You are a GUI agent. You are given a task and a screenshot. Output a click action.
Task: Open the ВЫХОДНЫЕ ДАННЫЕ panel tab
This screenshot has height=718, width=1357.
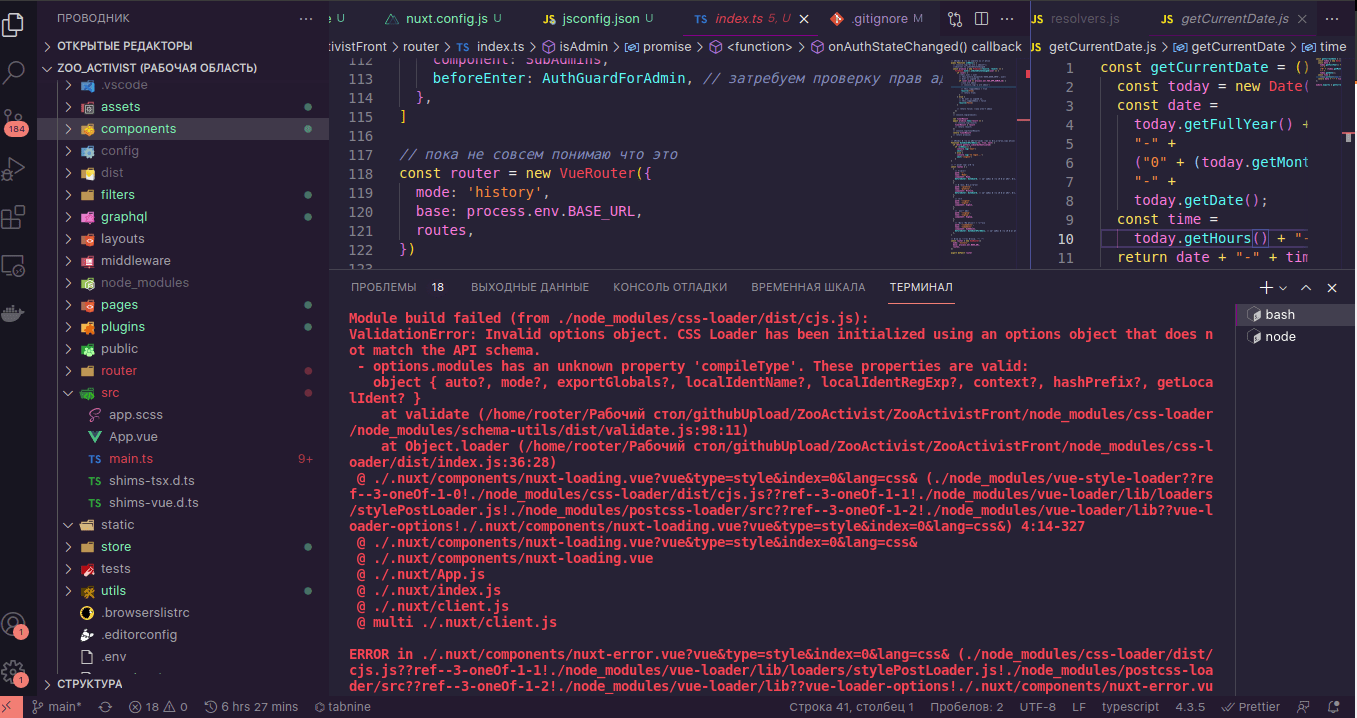pos(530,287)
